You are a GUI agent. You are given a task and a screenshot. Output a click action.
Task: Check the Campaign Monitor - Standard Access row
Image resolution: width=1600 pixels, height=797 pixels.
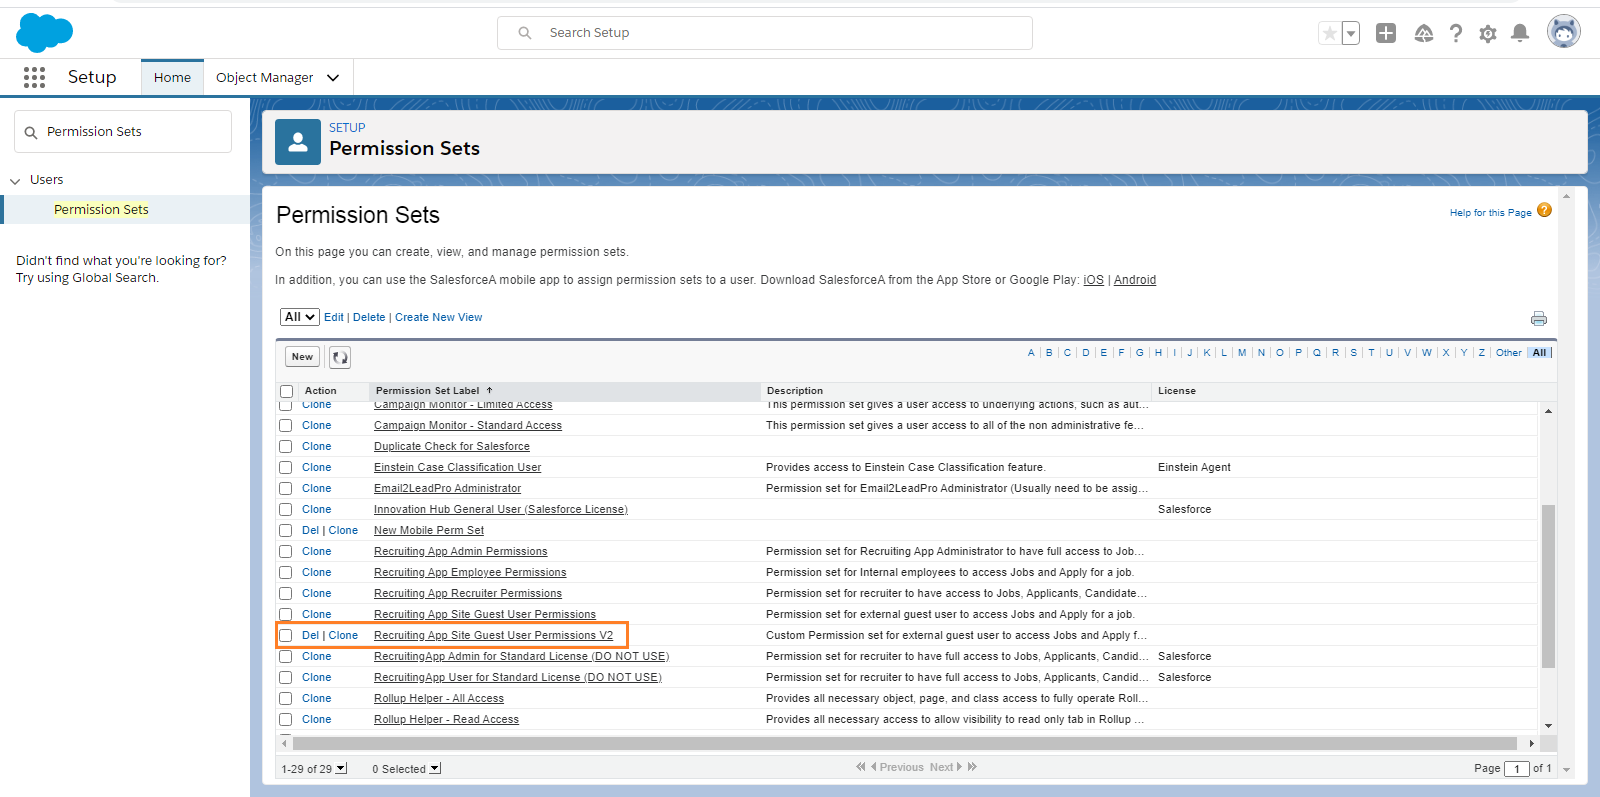[286, 426]
